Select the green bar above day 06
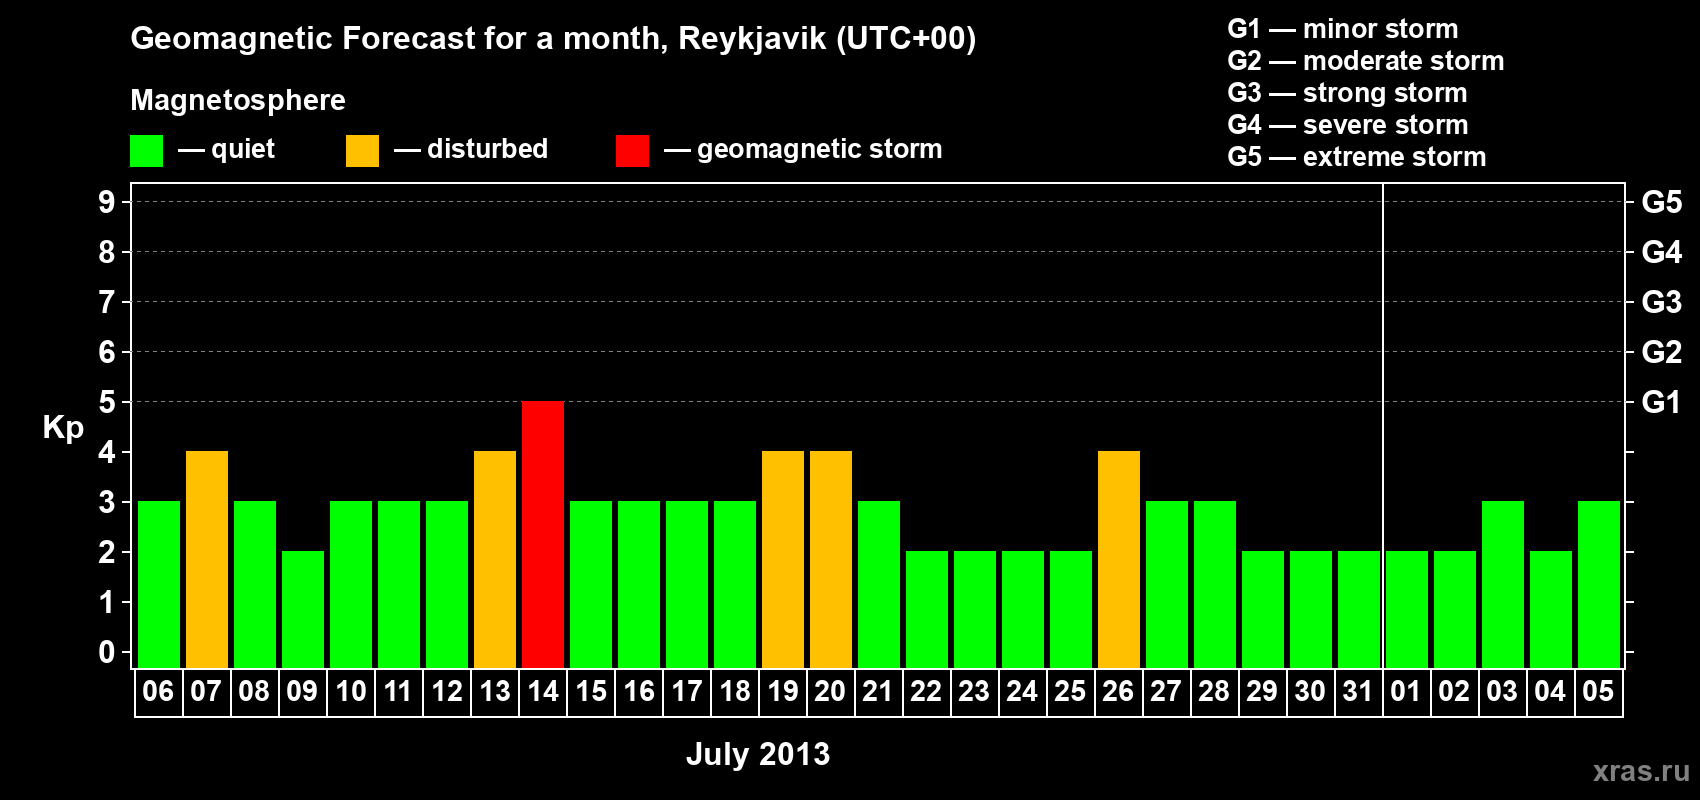 pyautogui.click(x=159, y=584)
